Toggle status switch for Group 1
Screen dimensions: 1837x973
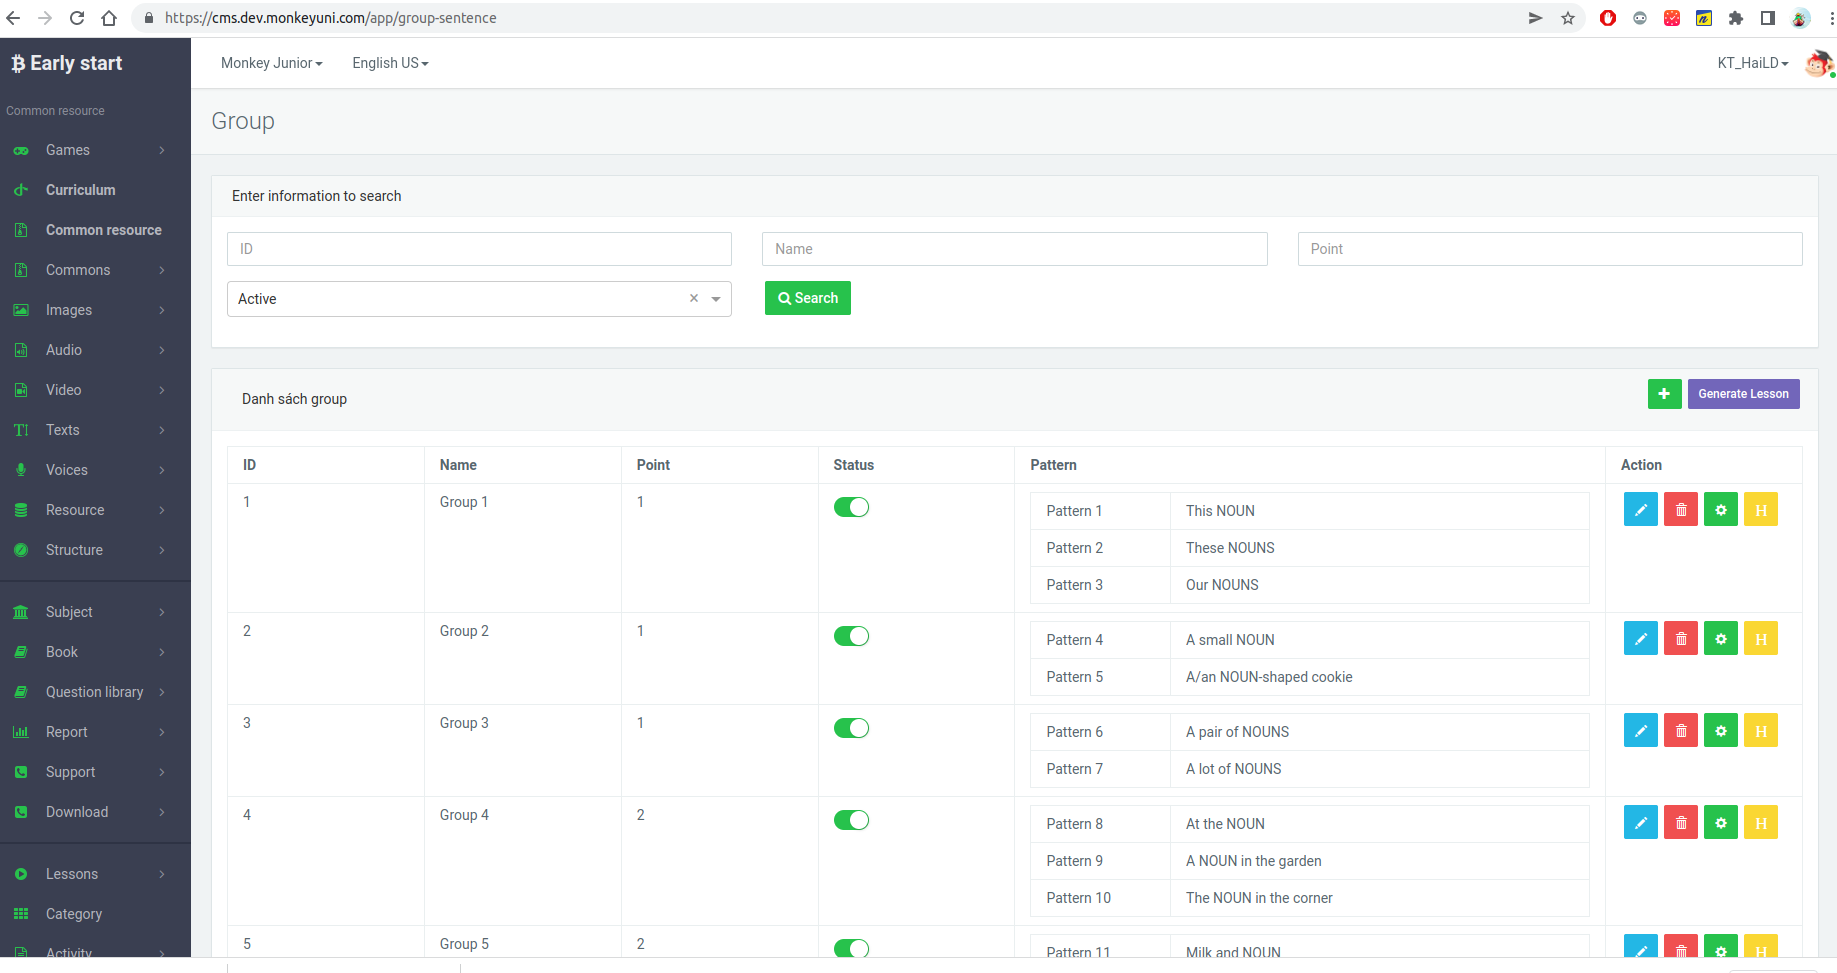coord(851,507)
